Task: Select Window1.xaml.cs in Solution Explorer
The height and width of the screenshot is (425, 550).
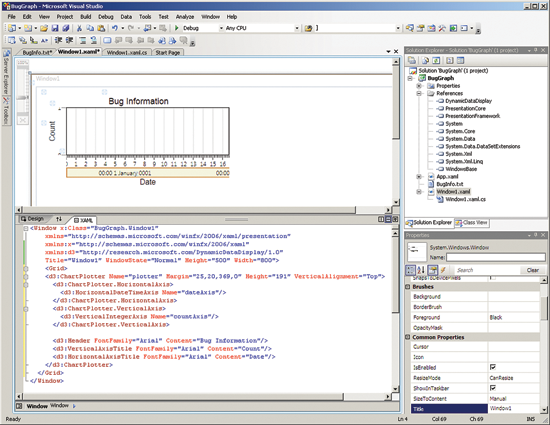Action: click(465, 199)
